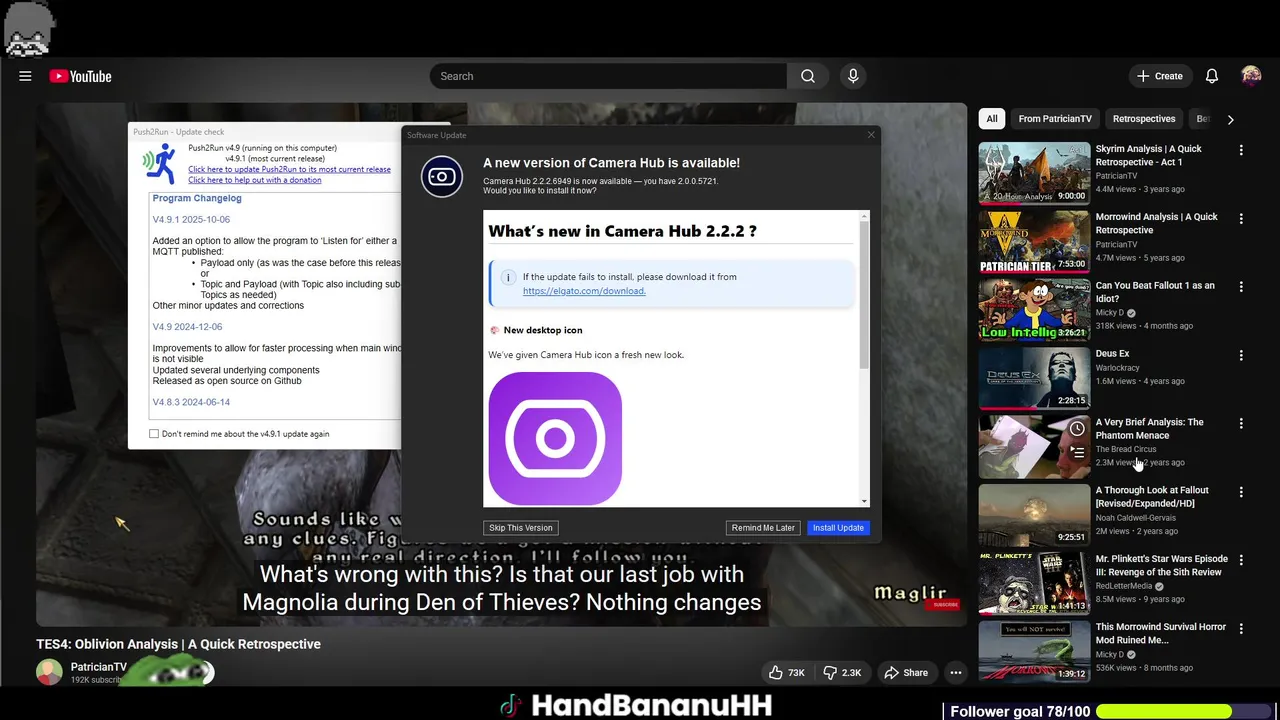
Task: Click the Program Changelog heading in Push2Run
Action: [197, 198]
